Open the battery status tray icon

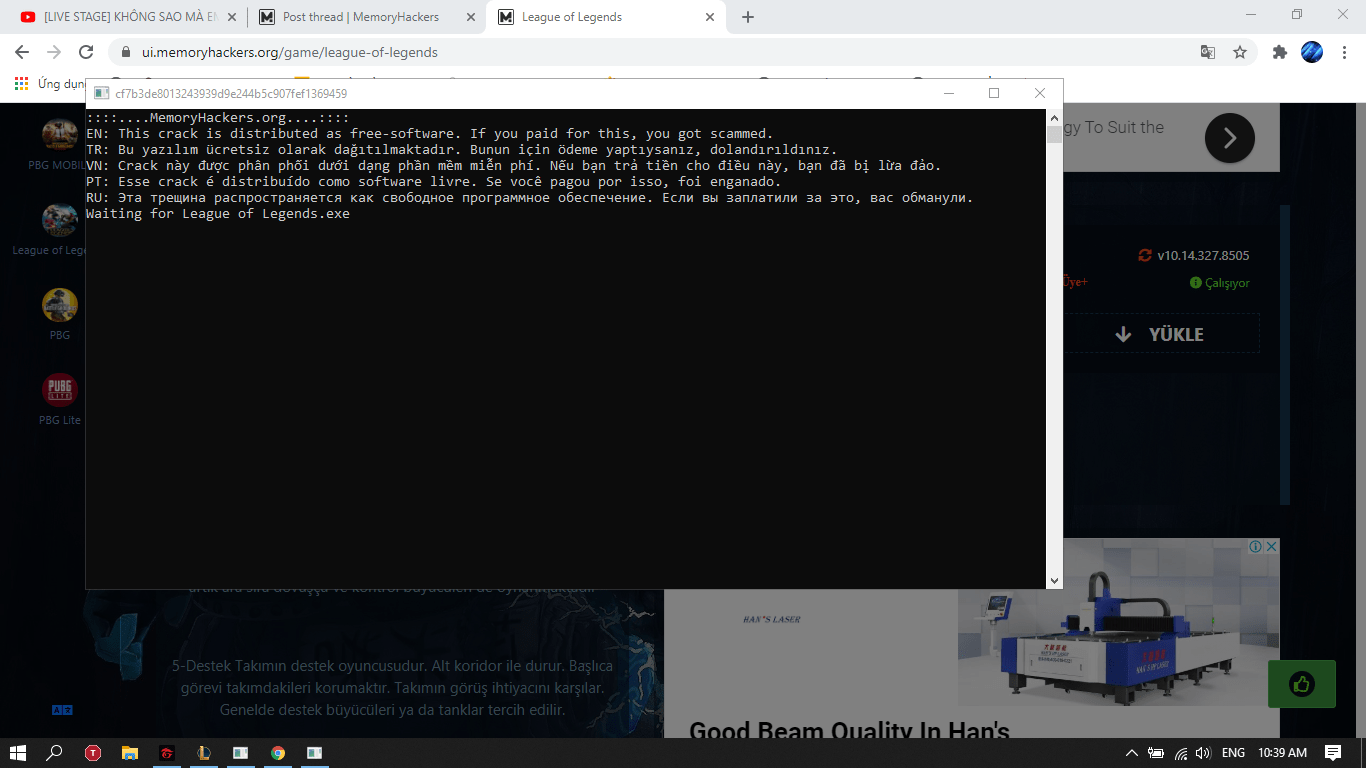1156,753
